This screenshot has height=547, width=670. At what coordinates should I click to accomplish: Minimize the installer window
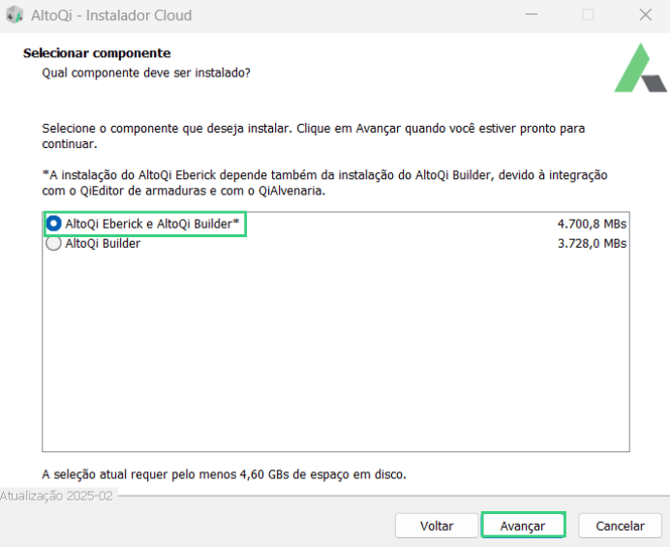click(530, 15)
